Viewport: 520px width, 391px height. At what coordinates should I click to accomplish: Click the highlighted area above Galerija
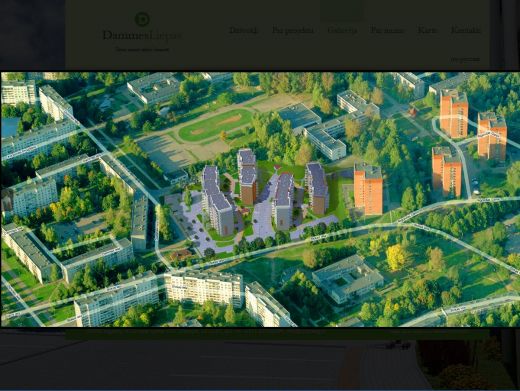[x=342, y=11]
